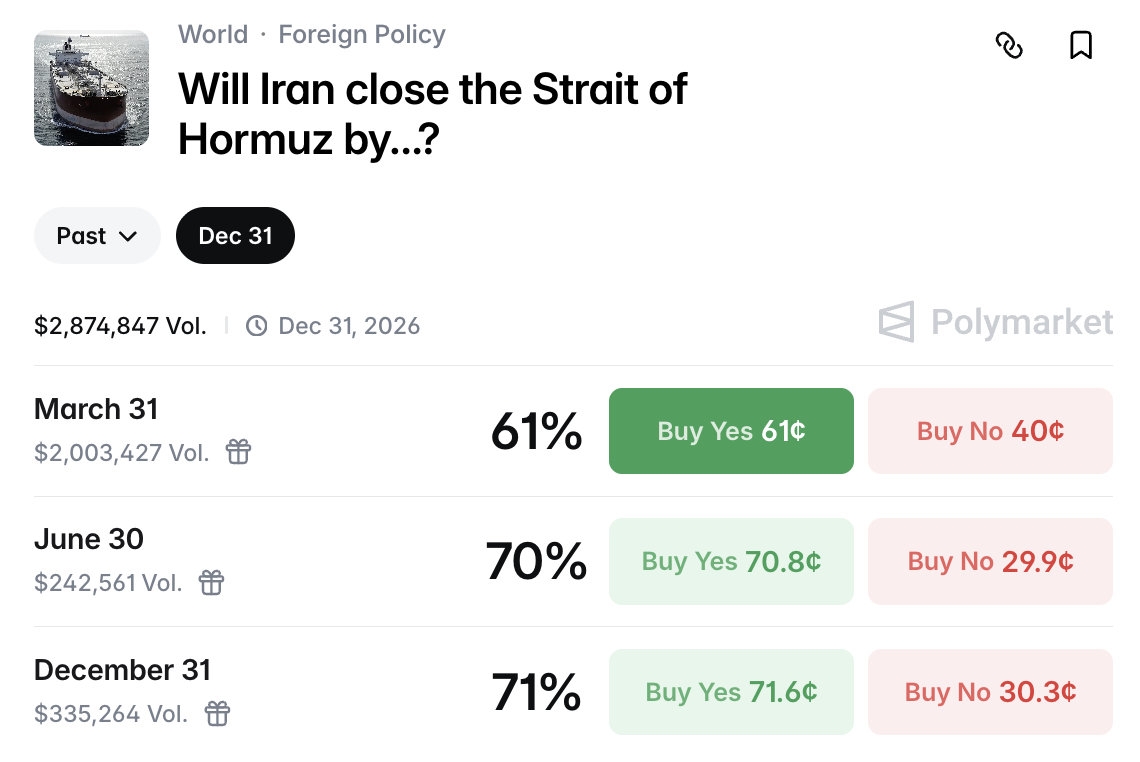Open the tanker ship market thumbnail

91,88
